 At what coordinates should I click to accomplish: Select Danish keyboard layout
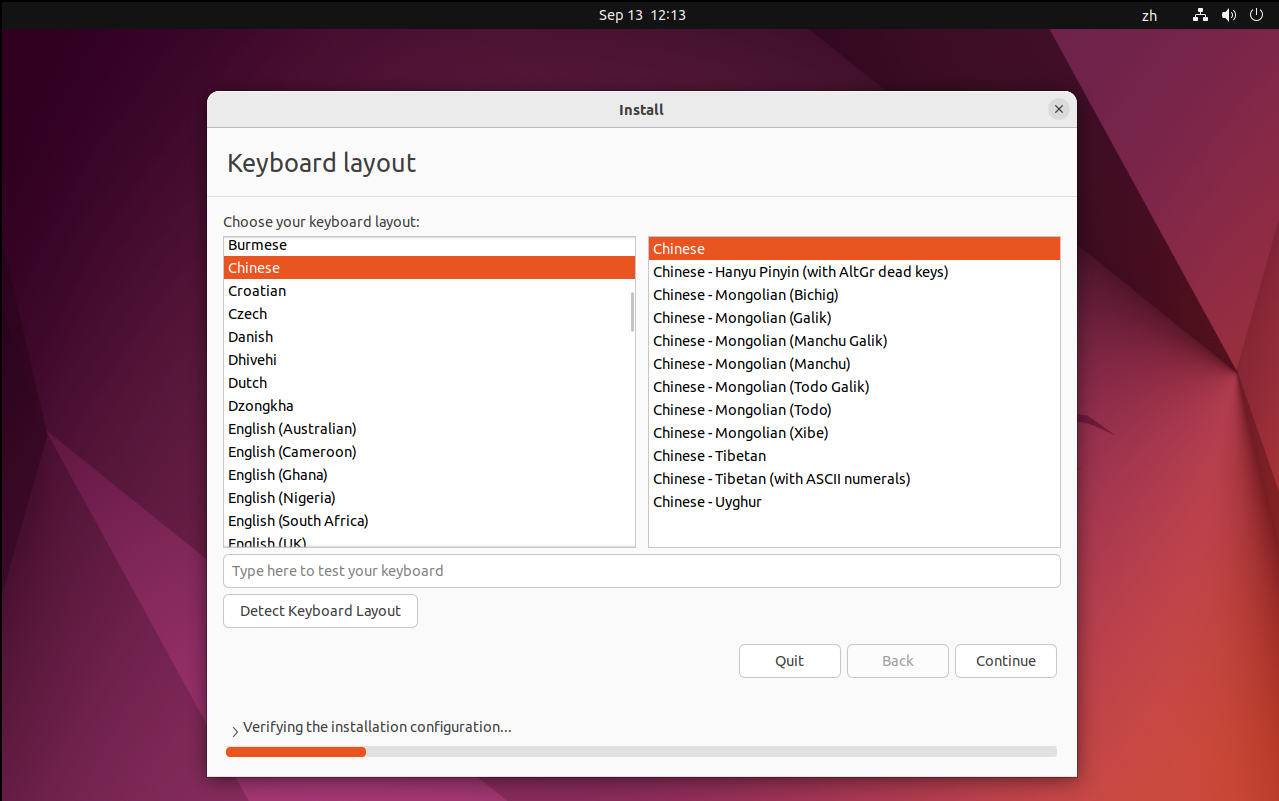429,337
